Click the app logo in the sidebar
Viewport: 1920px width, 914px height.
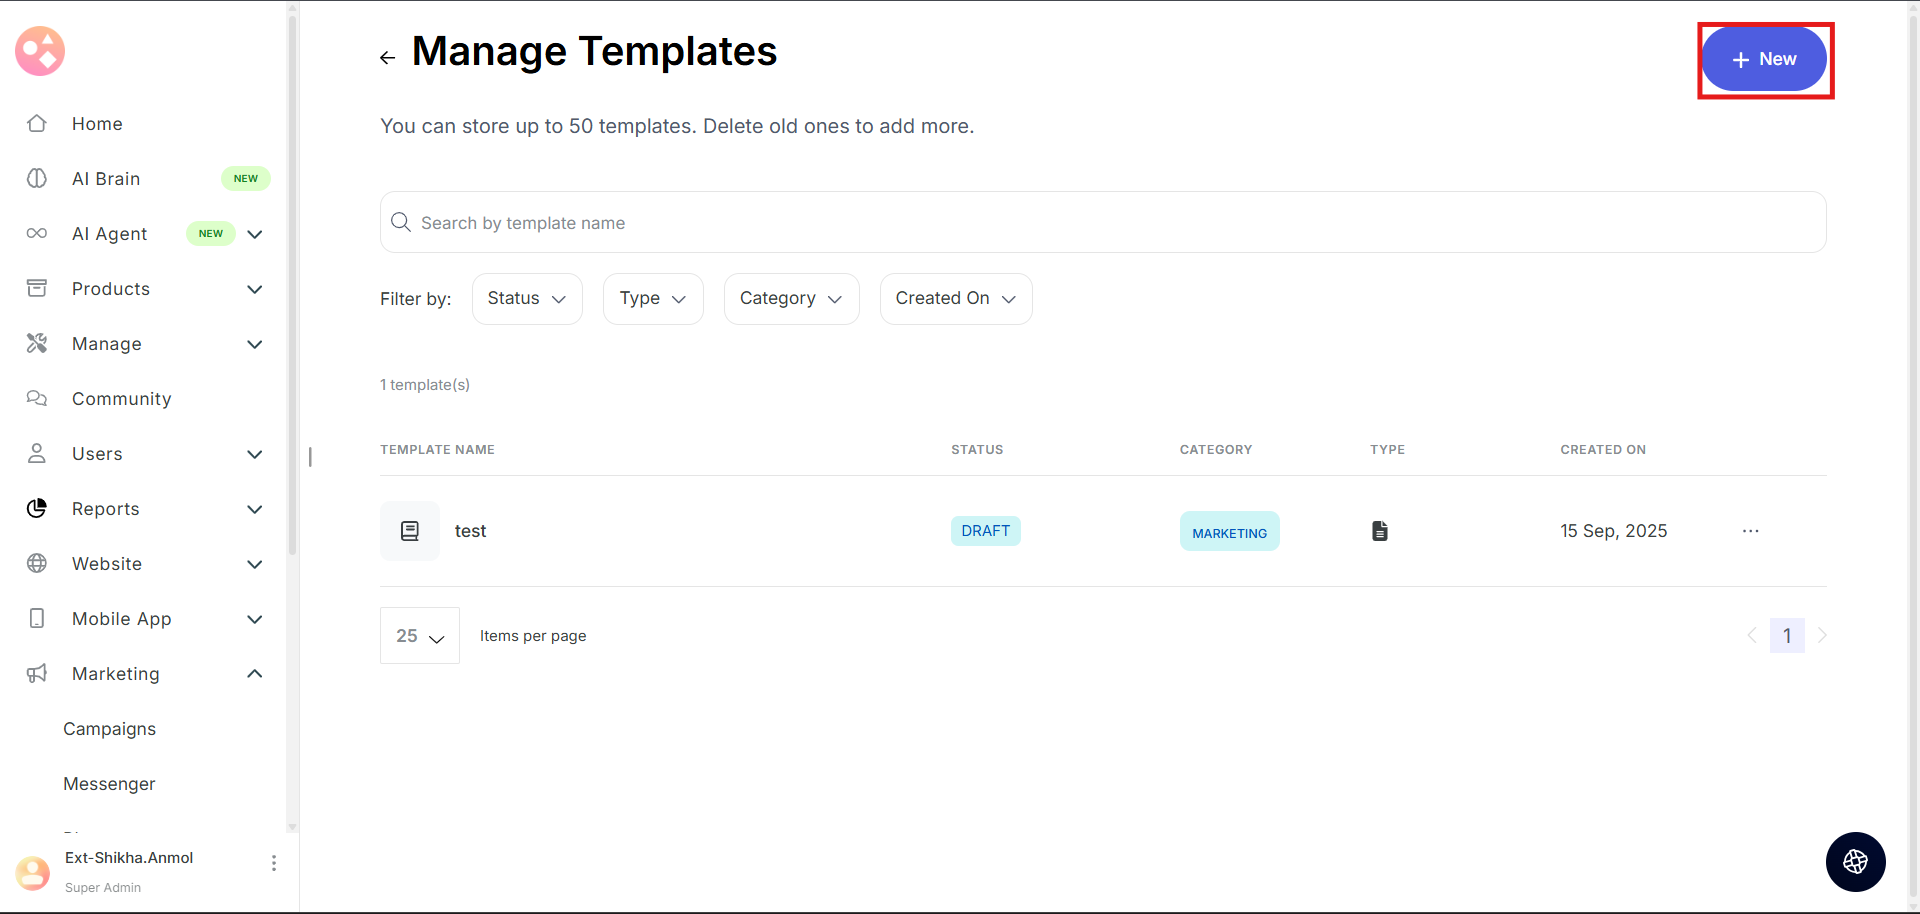pos(40,51)
